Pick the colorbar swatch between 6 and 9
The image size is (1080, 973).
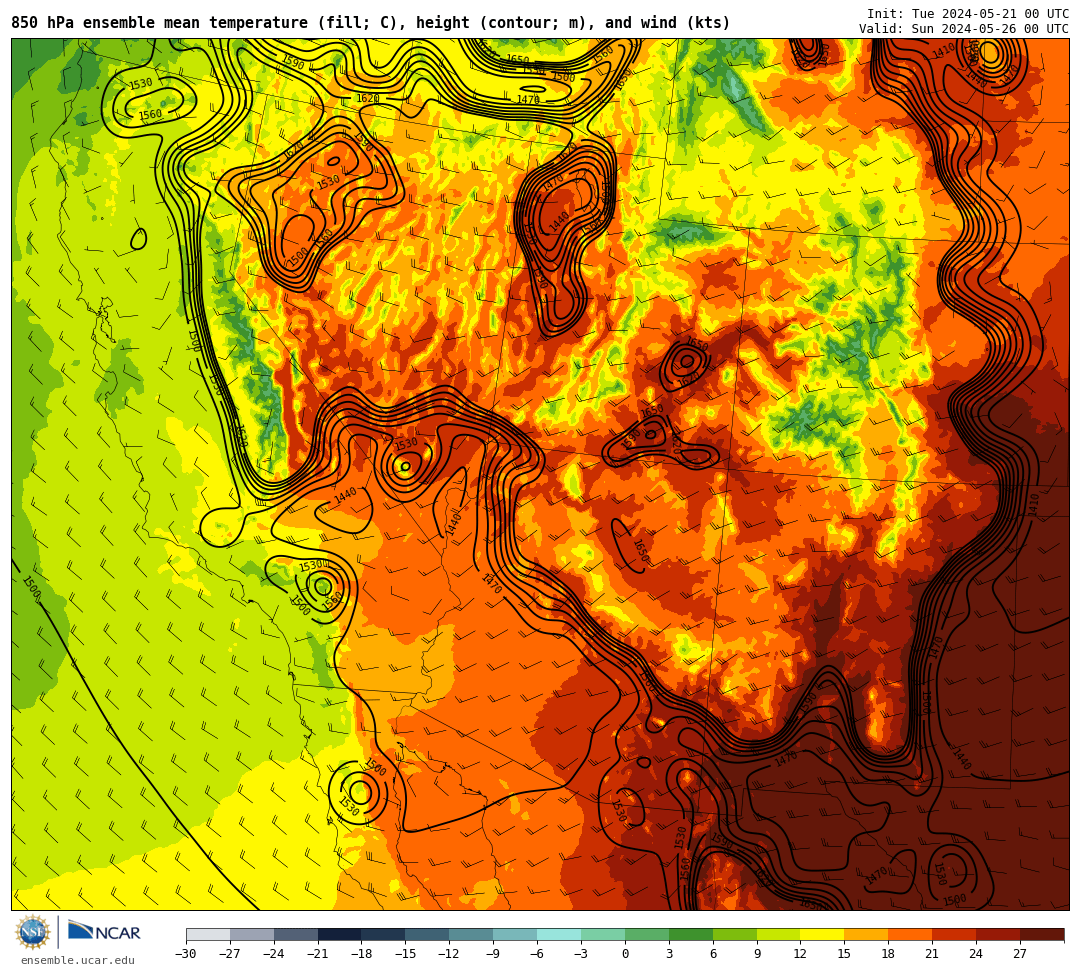tap(735, 934)
